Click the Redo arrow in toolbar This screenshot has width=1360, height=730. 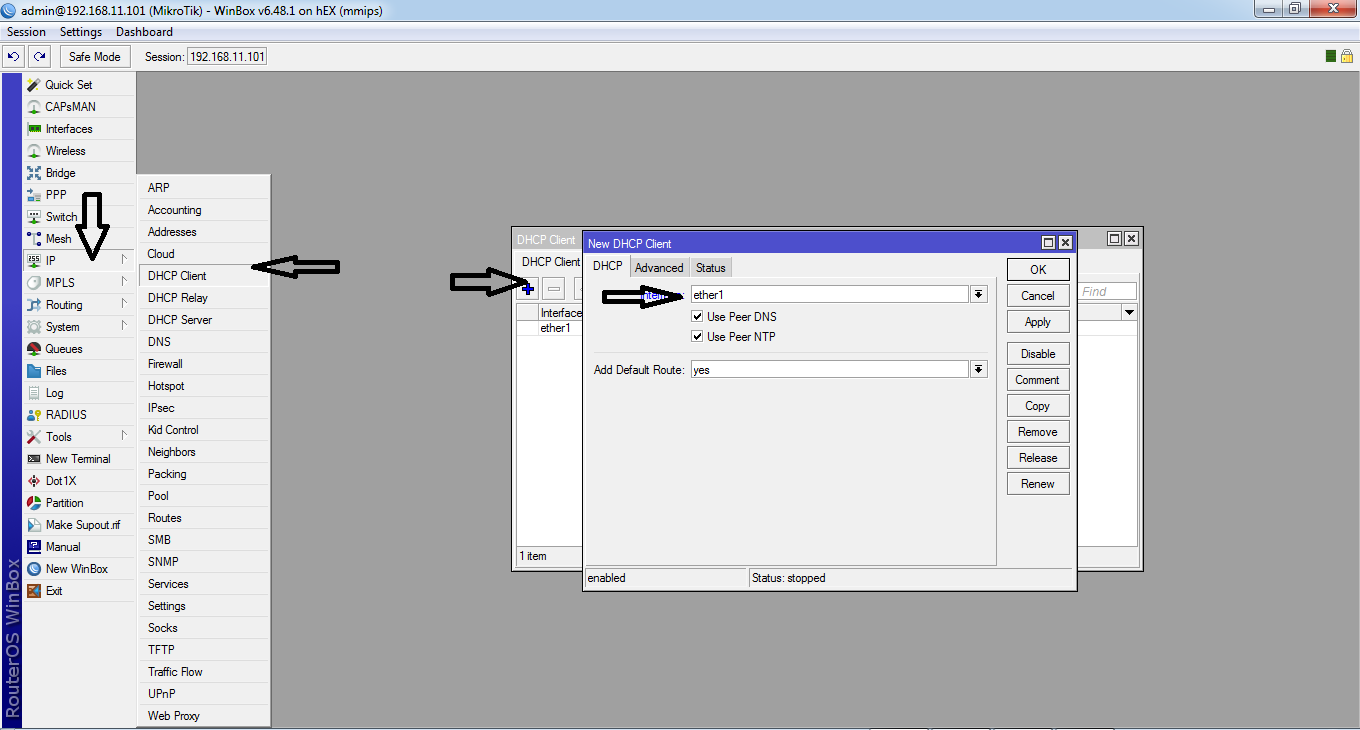(39, 57)
